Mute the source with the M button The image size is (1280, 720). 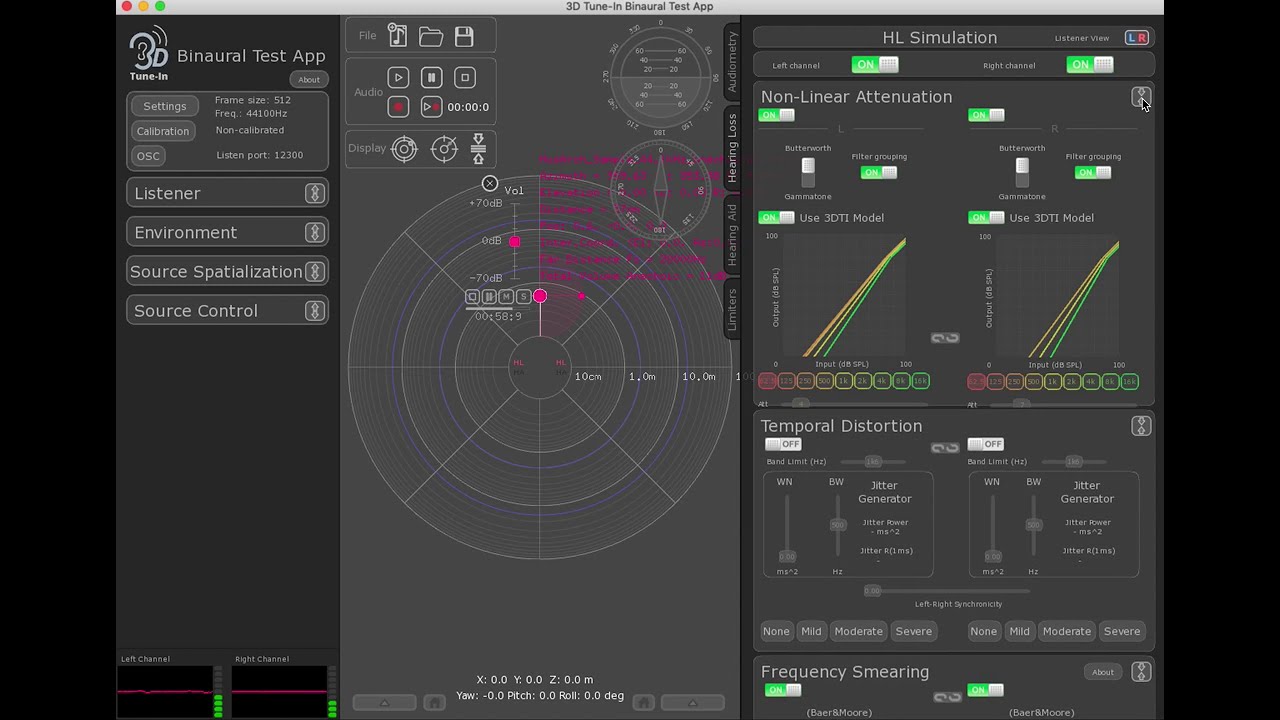click(x=506, y=296)
